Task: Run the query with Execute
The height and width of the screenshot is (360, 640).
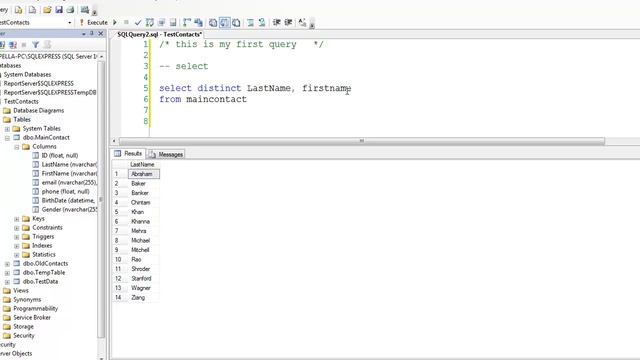Action: click(x=93, y=22)
